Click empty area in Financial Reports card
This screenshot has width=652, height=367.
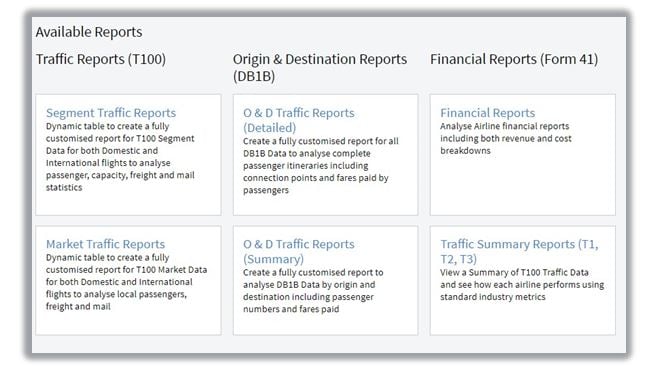point(523,185)
